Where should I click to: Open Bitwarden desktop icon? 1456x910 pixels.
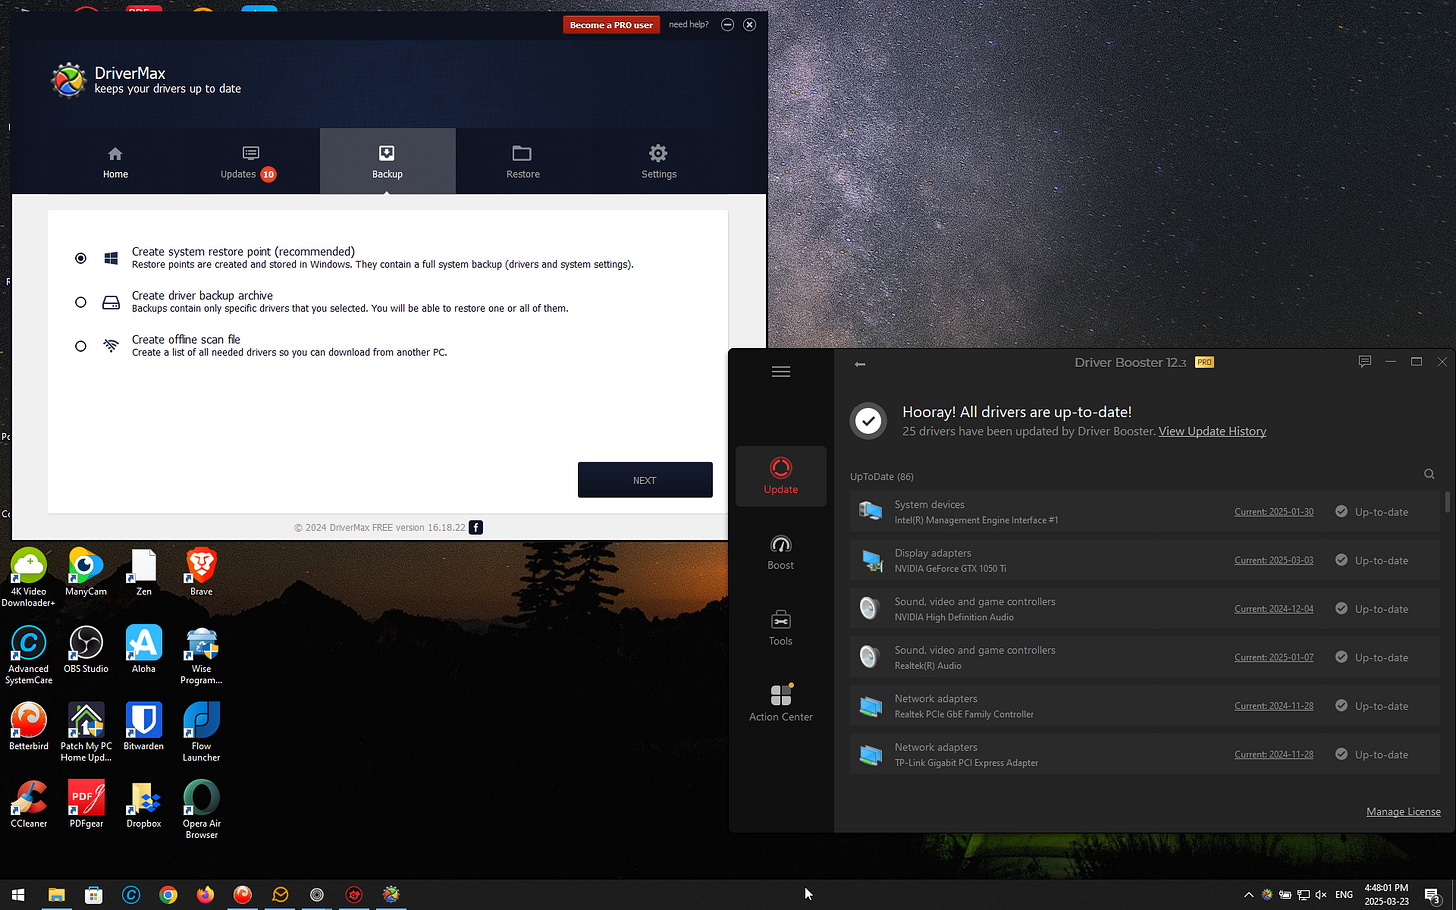[x=144, y=727]
